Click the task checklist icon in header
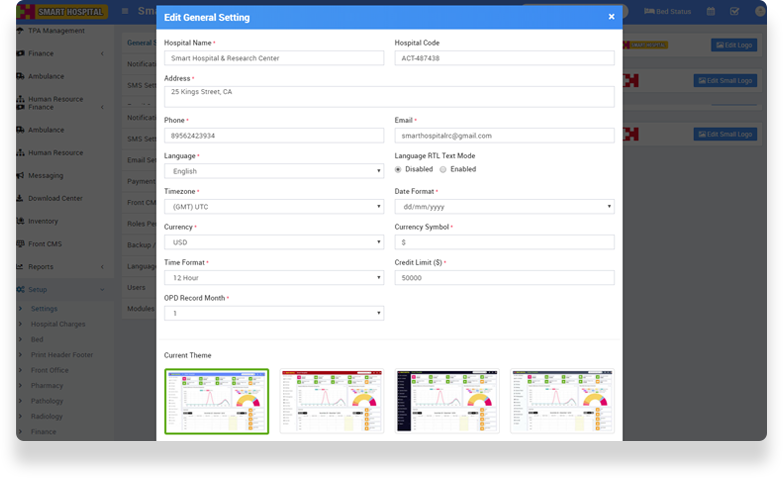The width and height of the screenshot is (783, 478). (735, 11)
